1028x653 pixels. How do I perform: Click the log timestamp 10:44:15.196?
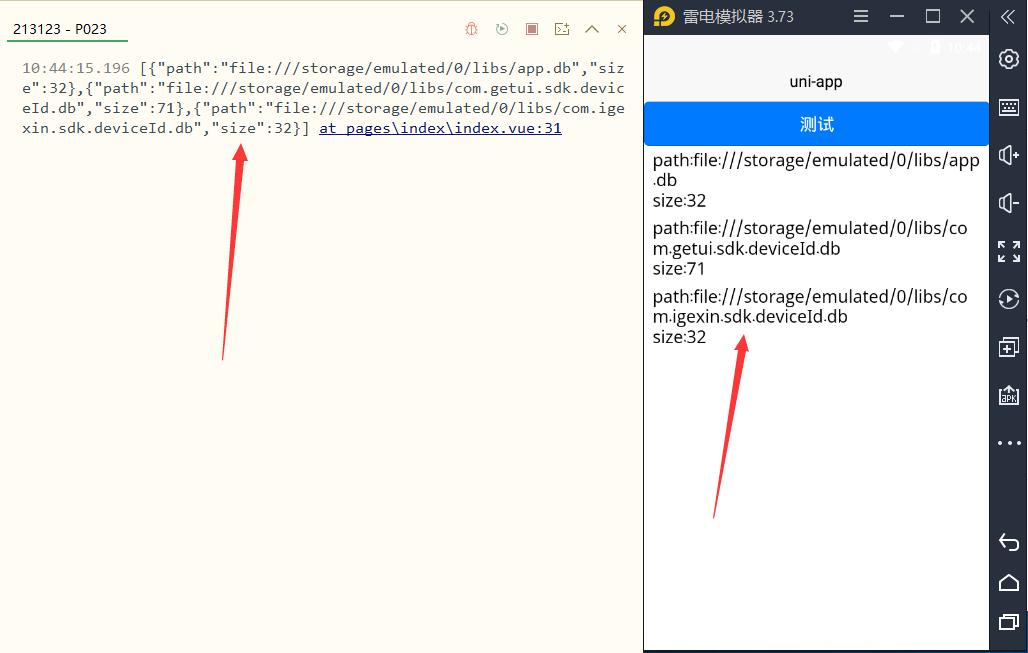(x=76, y=68)
